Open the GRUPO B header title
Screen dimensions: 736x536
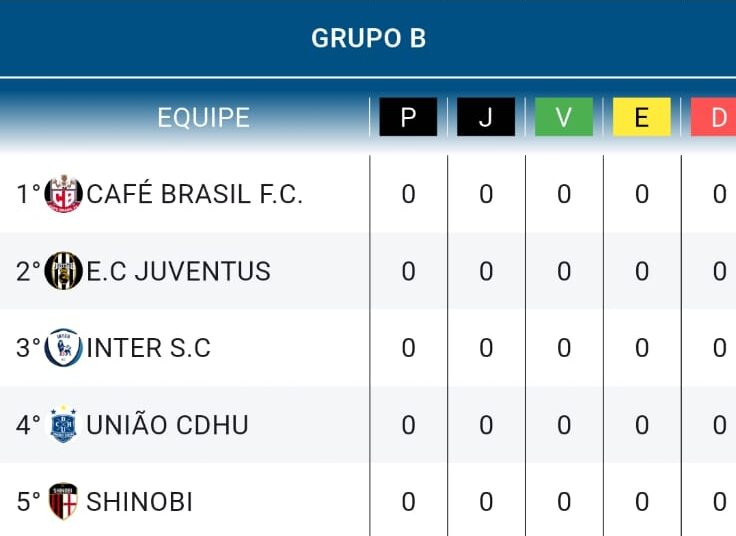pos(368,38)
